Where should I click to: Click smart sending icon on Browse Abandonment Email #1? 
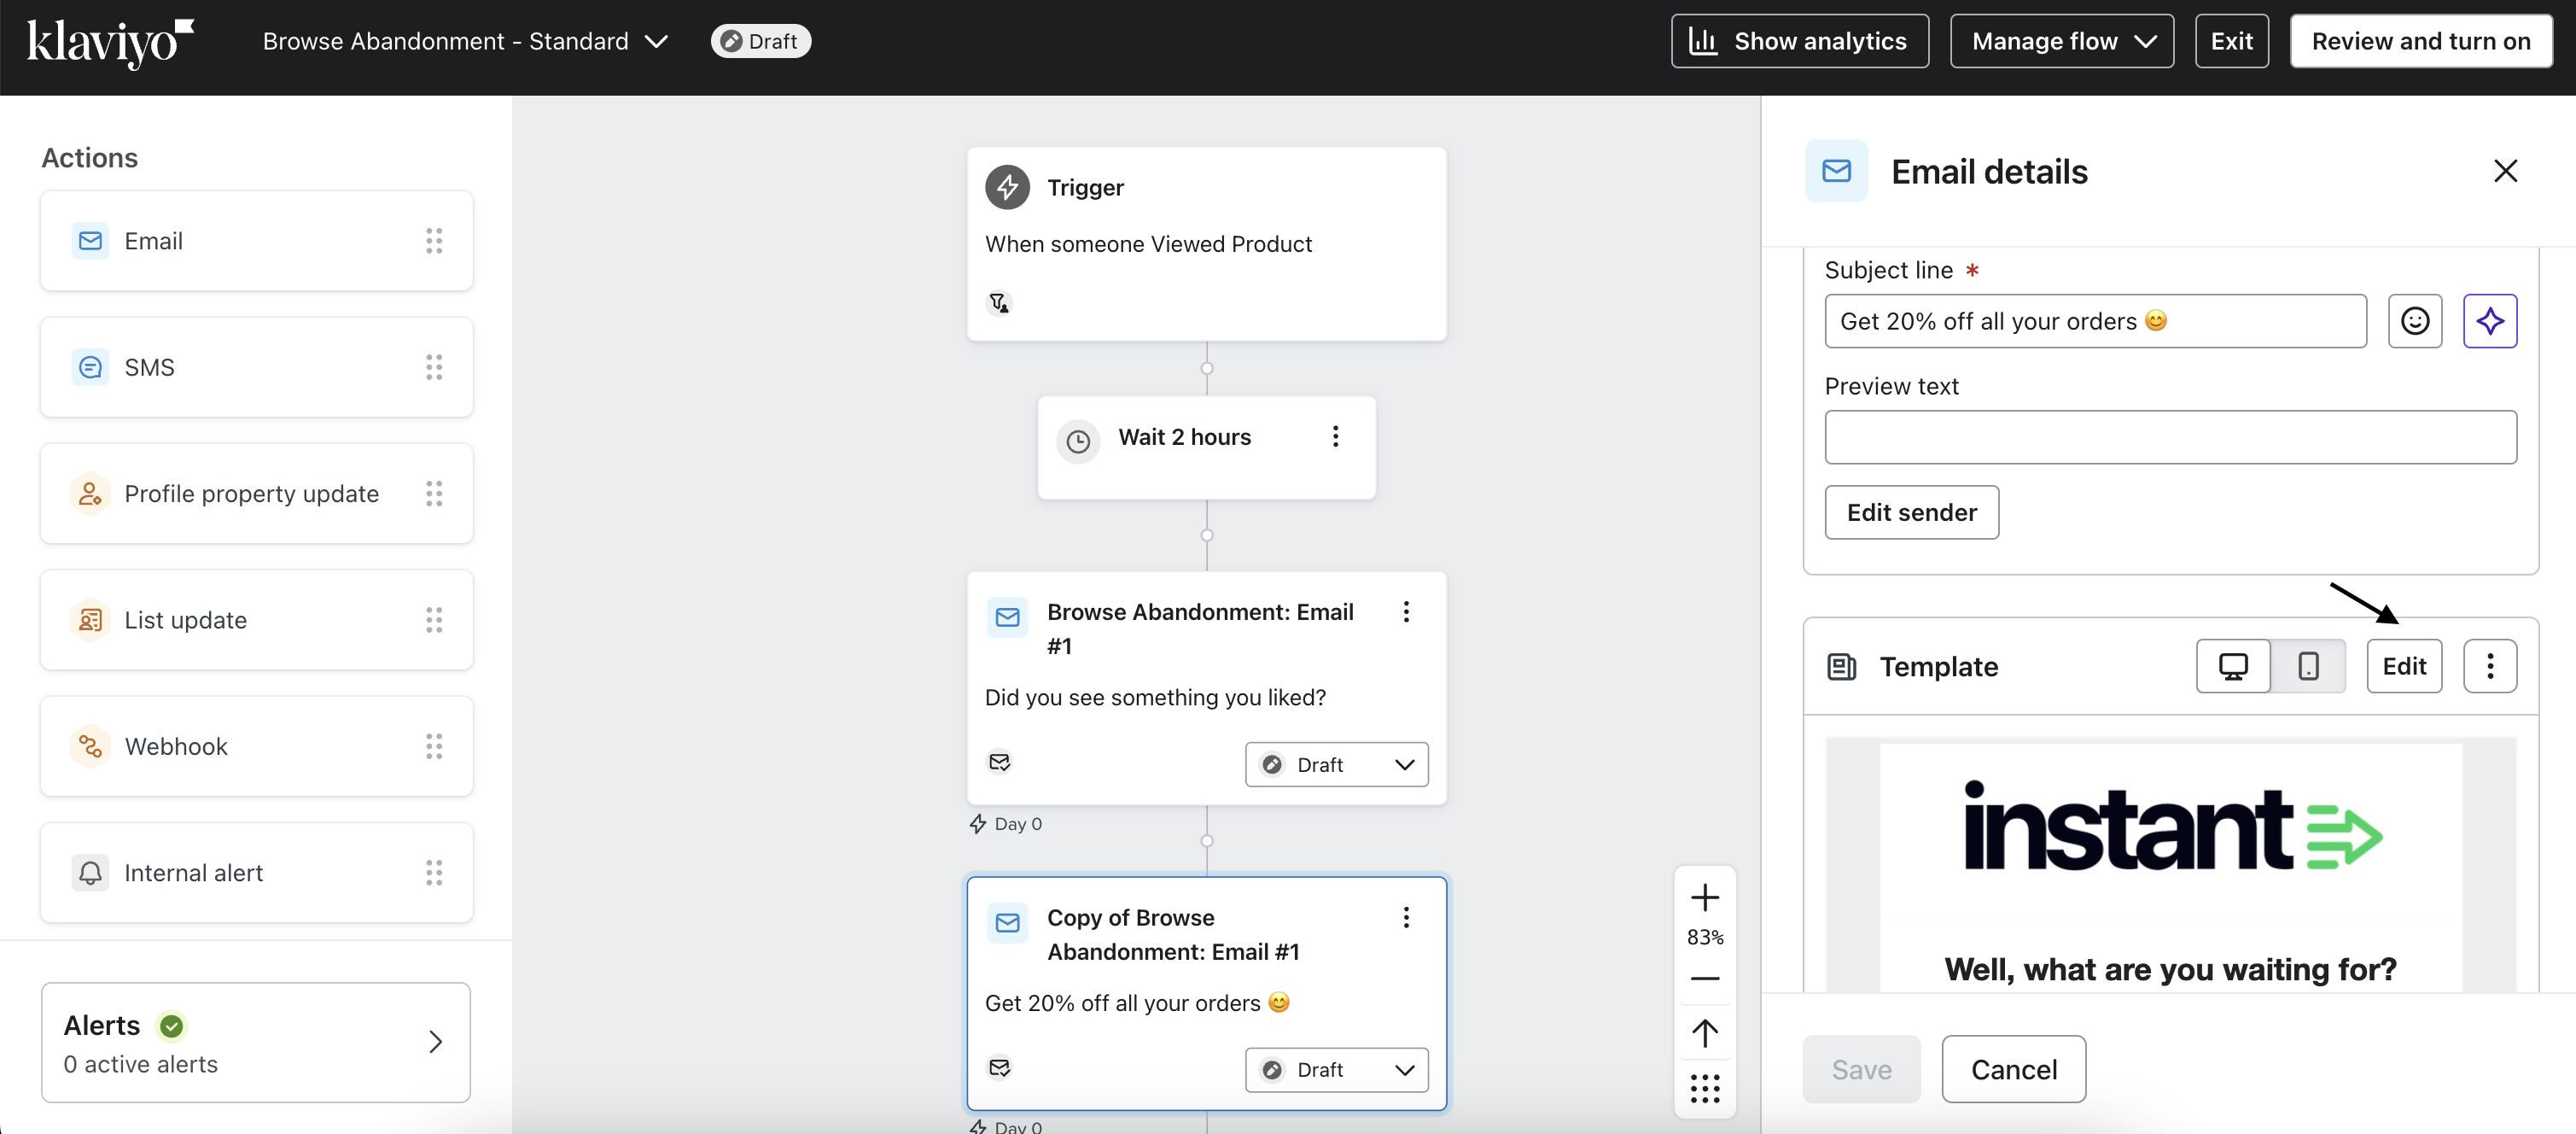pyautogui.click(x=999, y=762)
